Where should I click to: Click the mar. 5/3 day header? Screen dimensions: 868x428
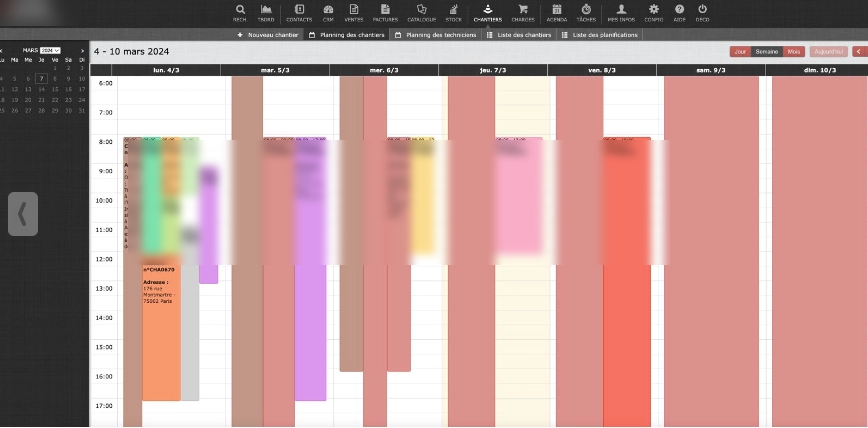coord(275,70)
